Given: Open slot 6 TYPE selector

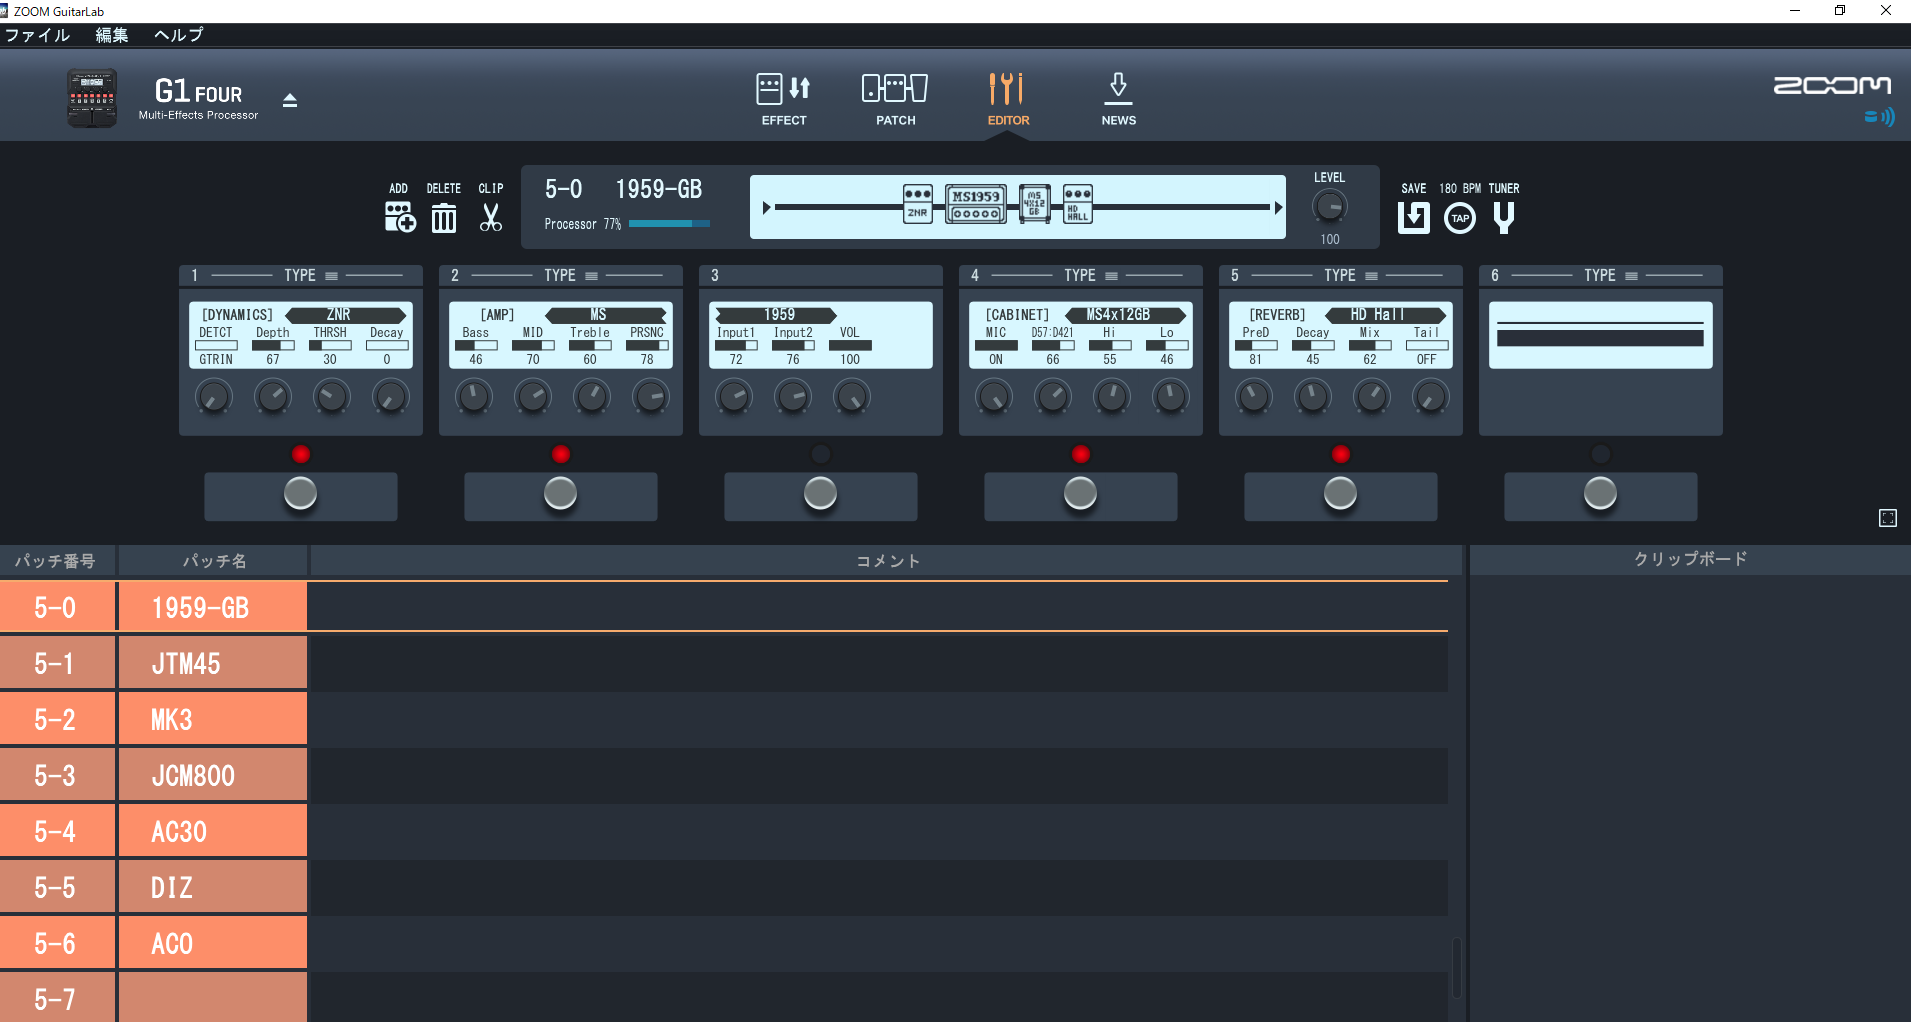Looking at the screenshot, I should [x=1611, y=275].
